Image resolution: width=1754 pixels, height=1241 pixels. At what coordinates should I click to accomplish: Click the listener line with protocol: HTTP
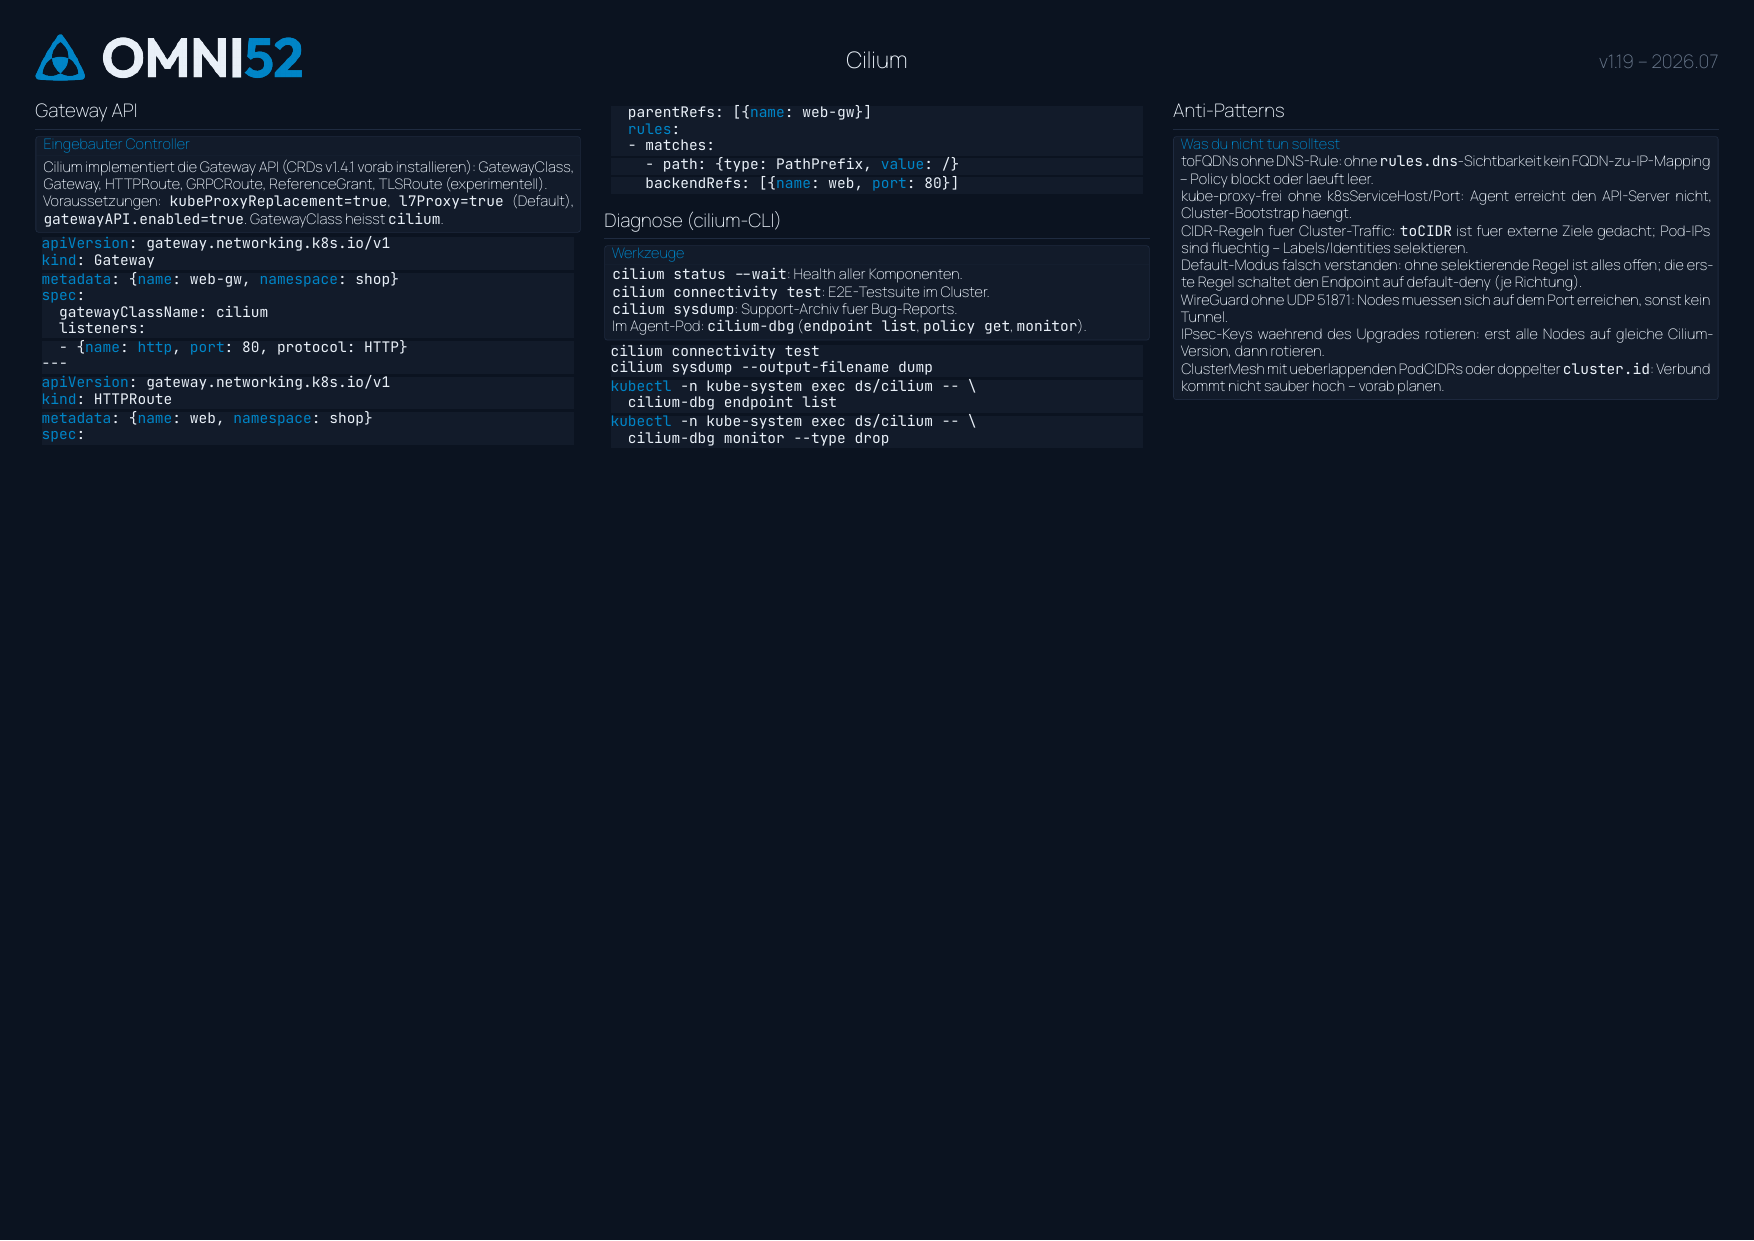233,347
